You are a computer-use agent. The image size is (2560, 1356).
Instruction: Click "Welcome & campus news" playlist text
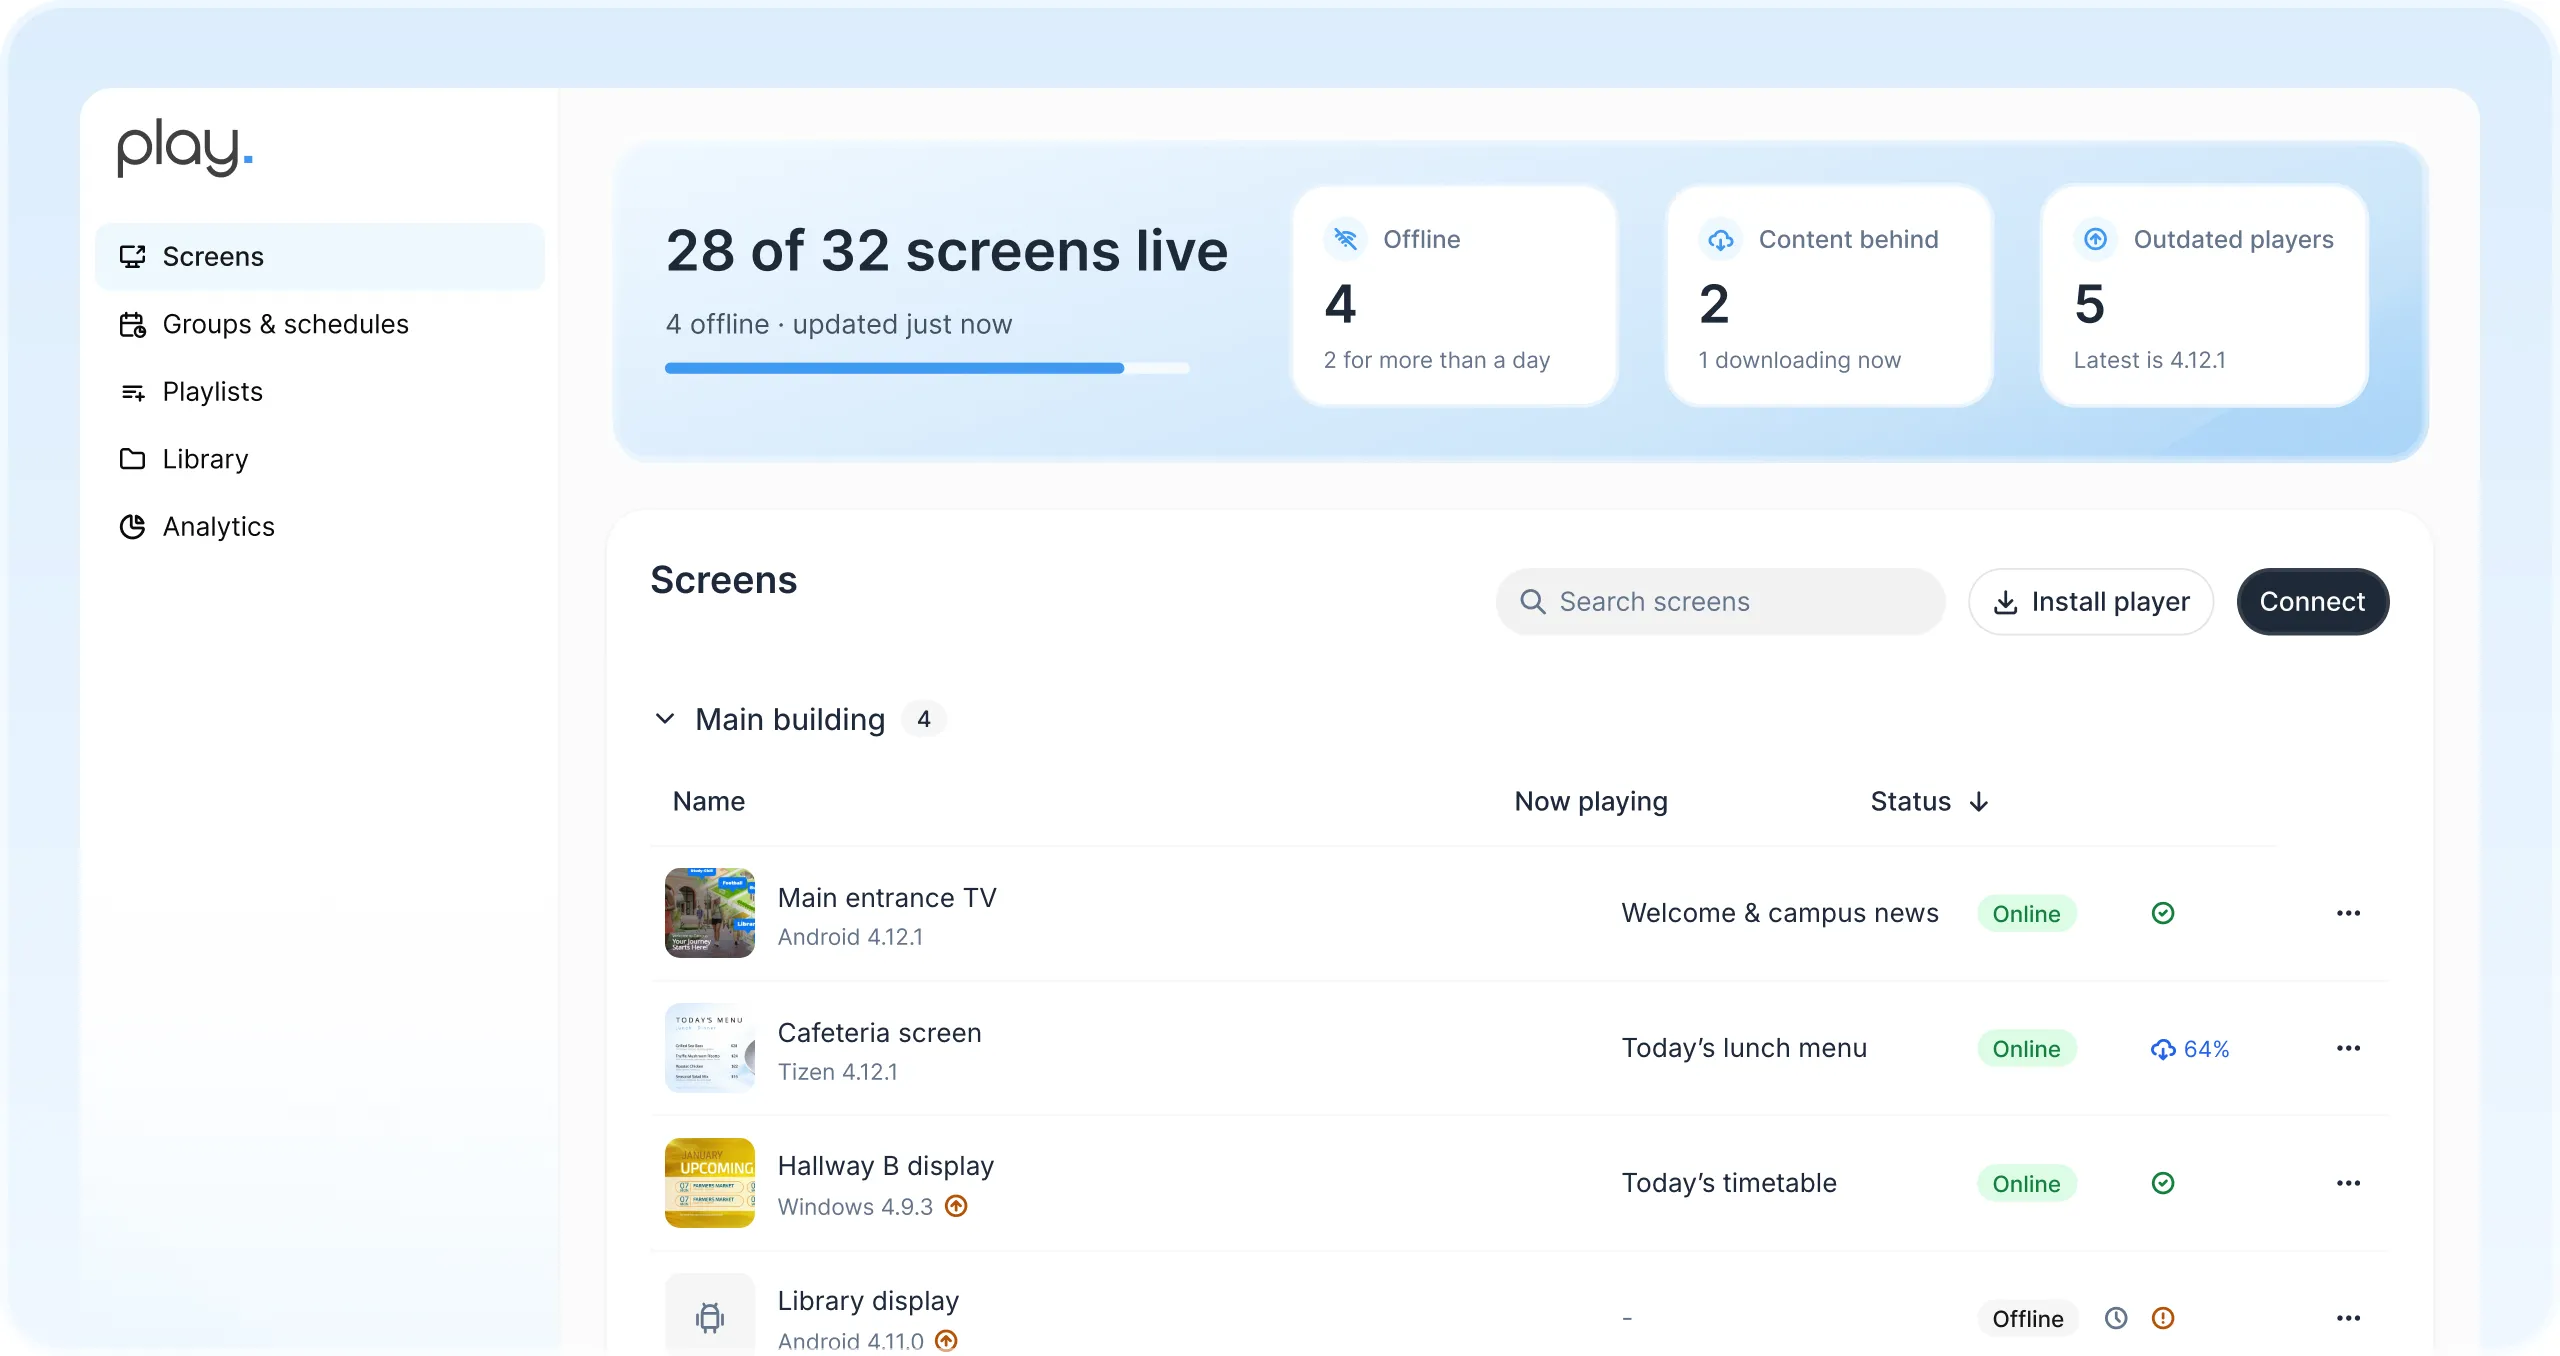coord(1780,913)
